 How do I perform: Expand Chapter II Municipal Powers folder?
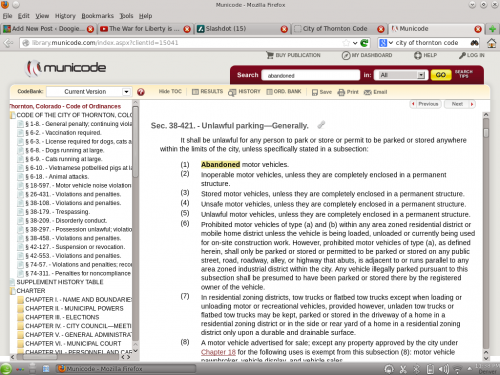pyautogui.click(x=74, y=308)
